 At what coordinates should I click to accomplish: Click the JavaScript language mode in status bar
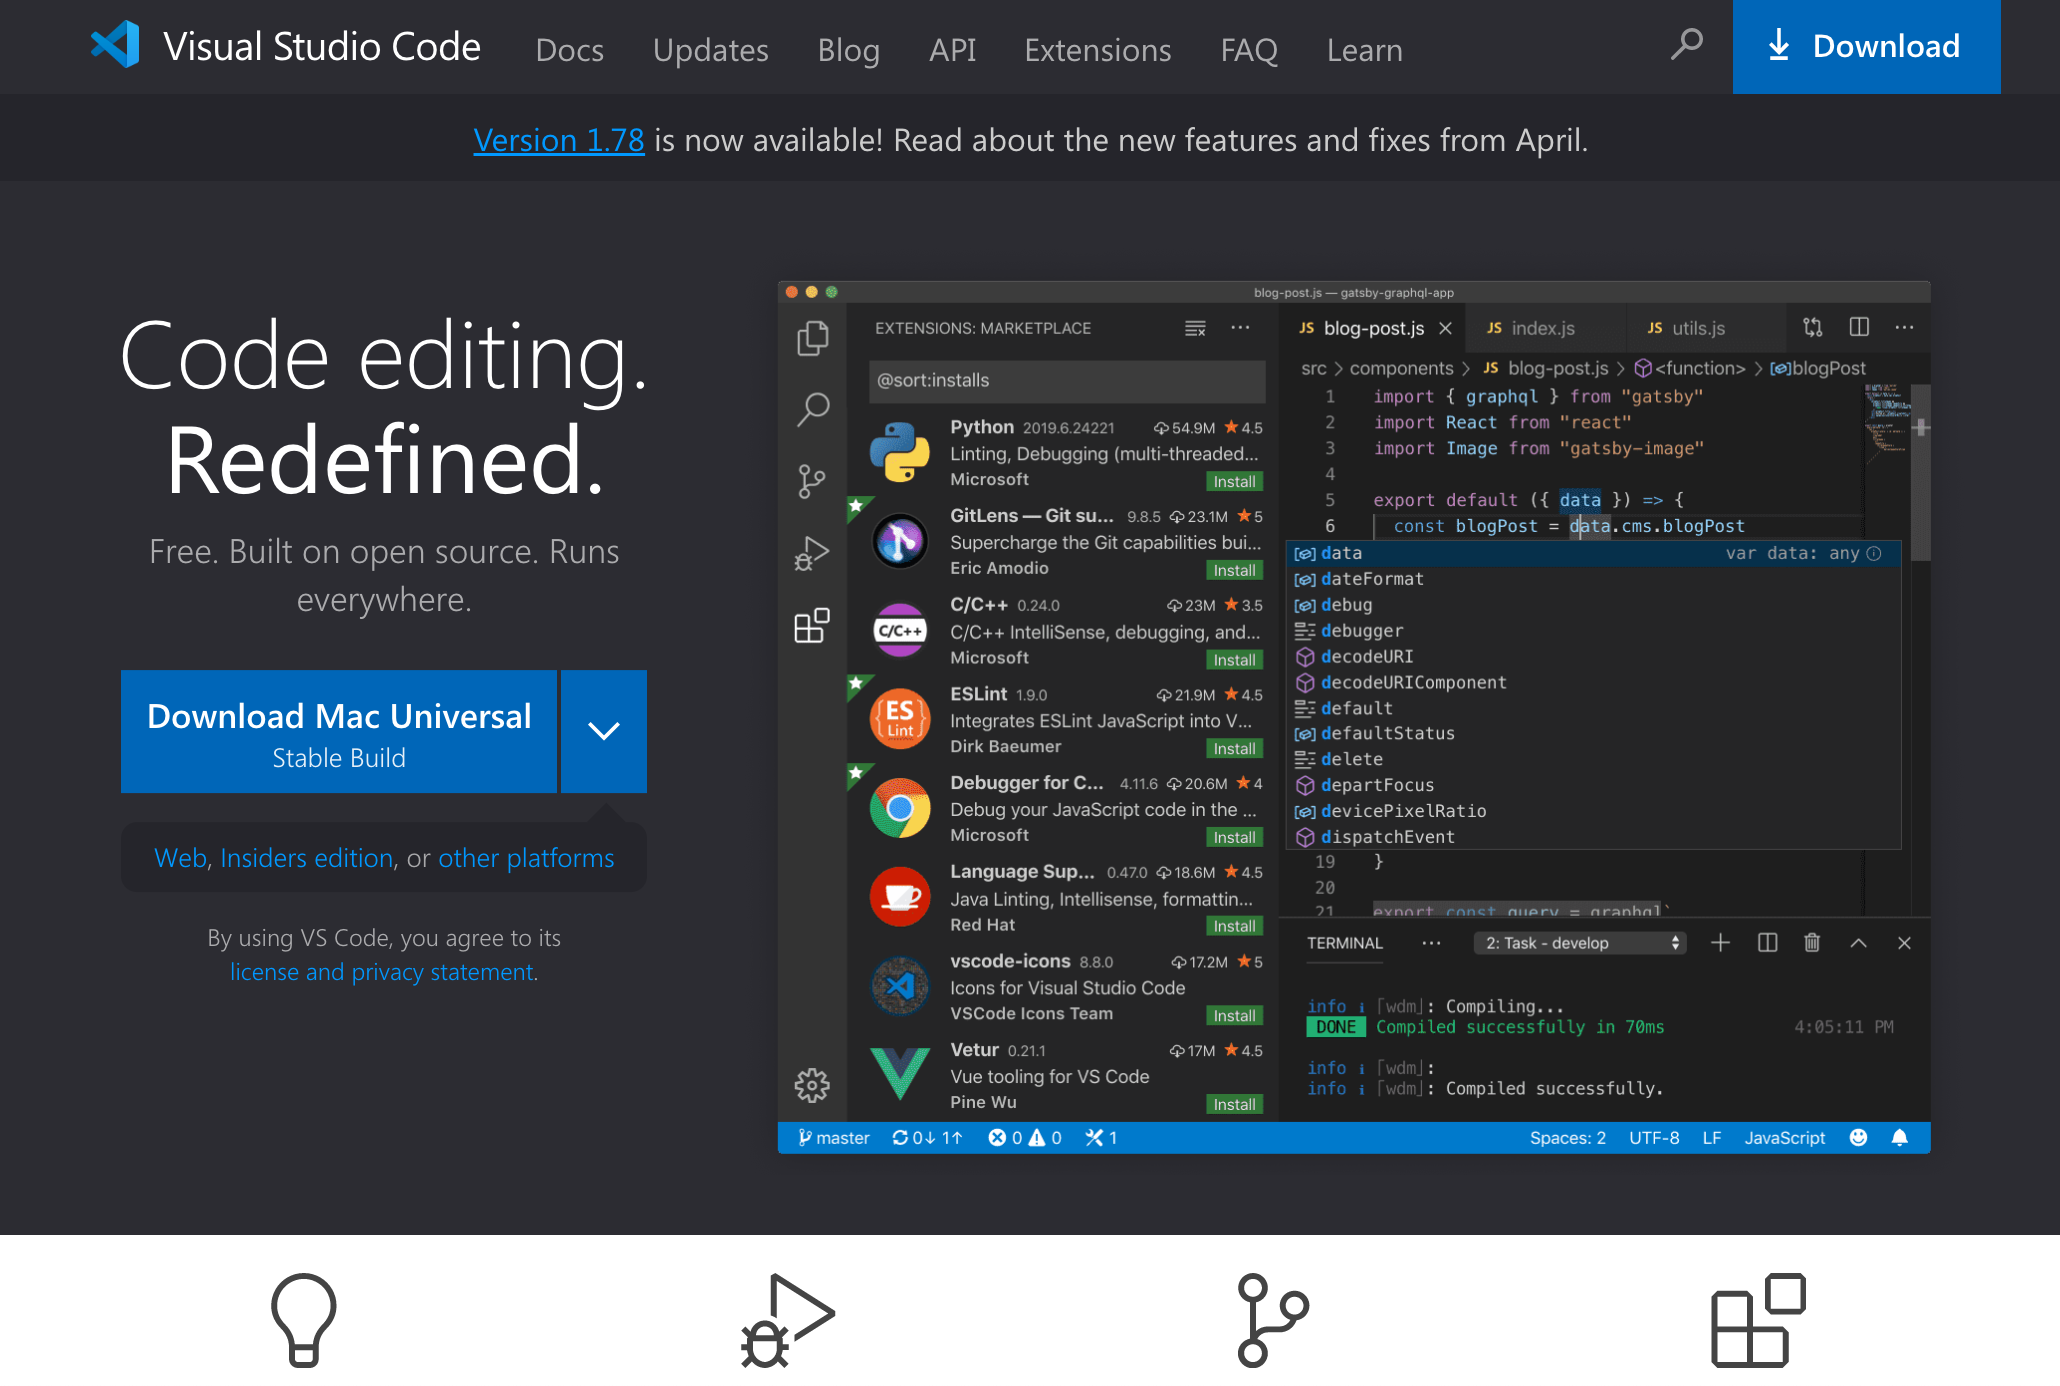(1785, 1138)
